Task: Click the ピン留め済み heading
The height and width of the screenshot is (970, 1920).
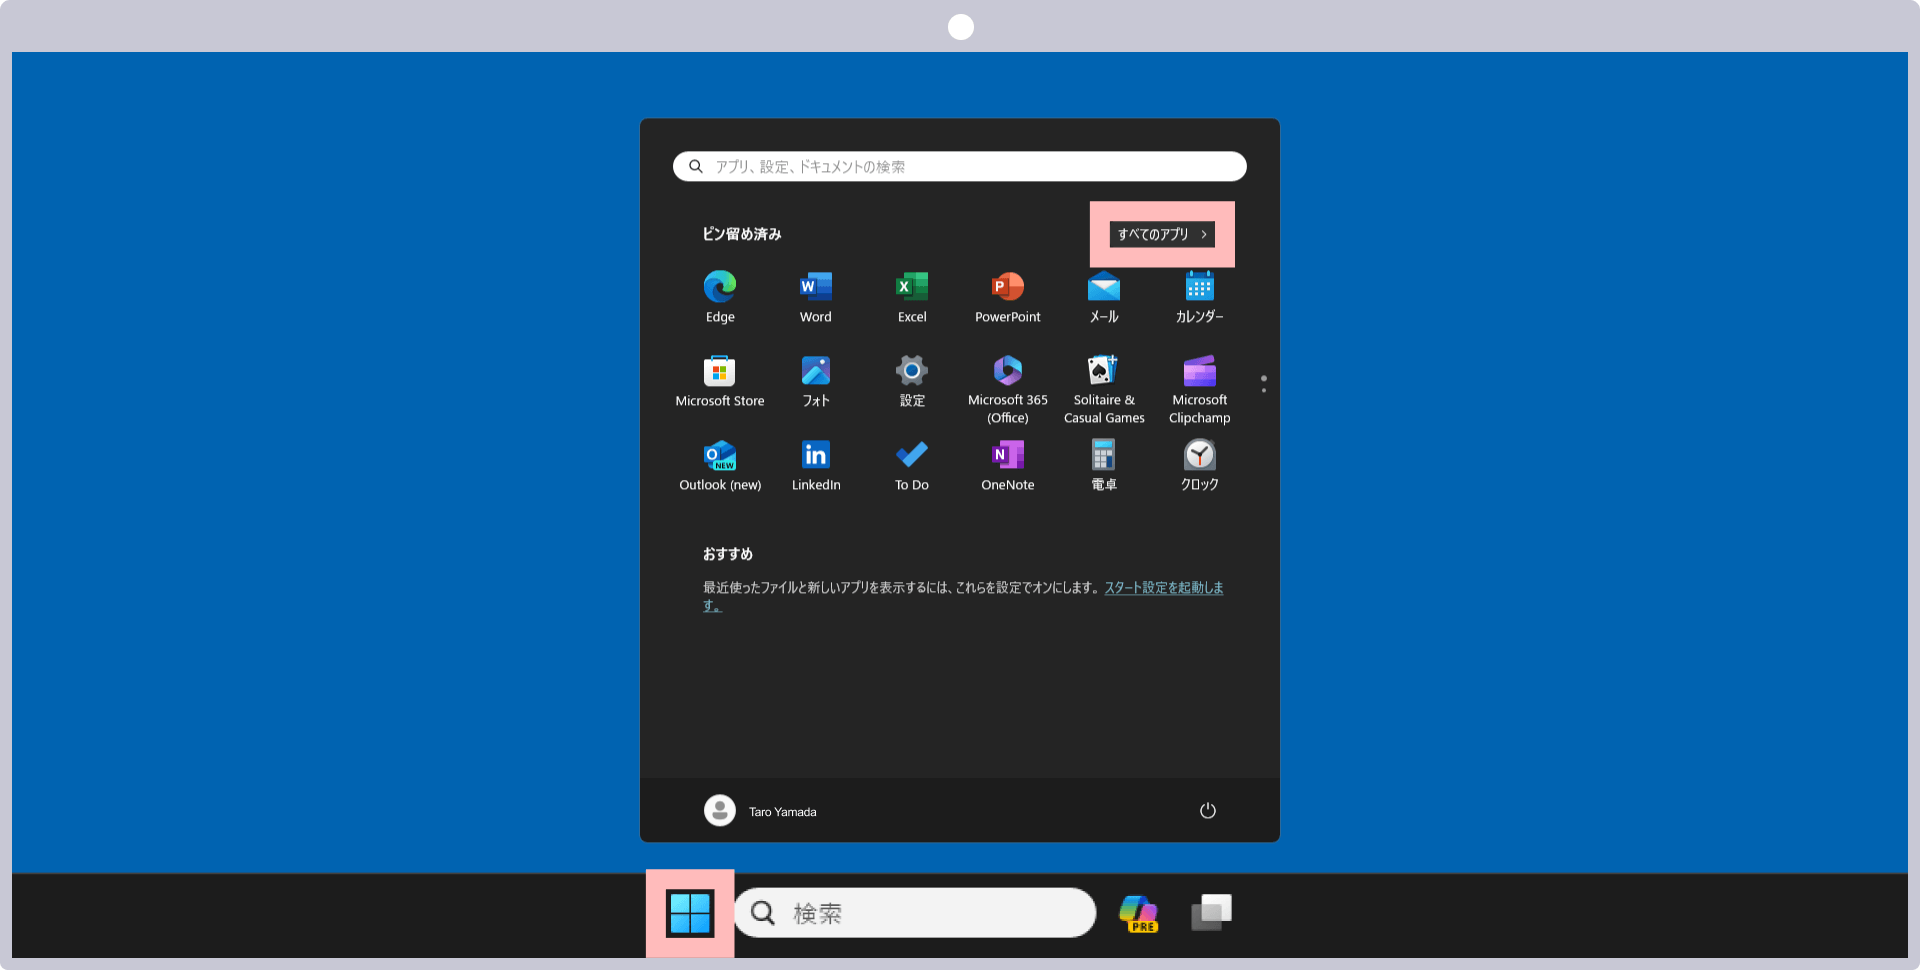Action: pos(742,234)
